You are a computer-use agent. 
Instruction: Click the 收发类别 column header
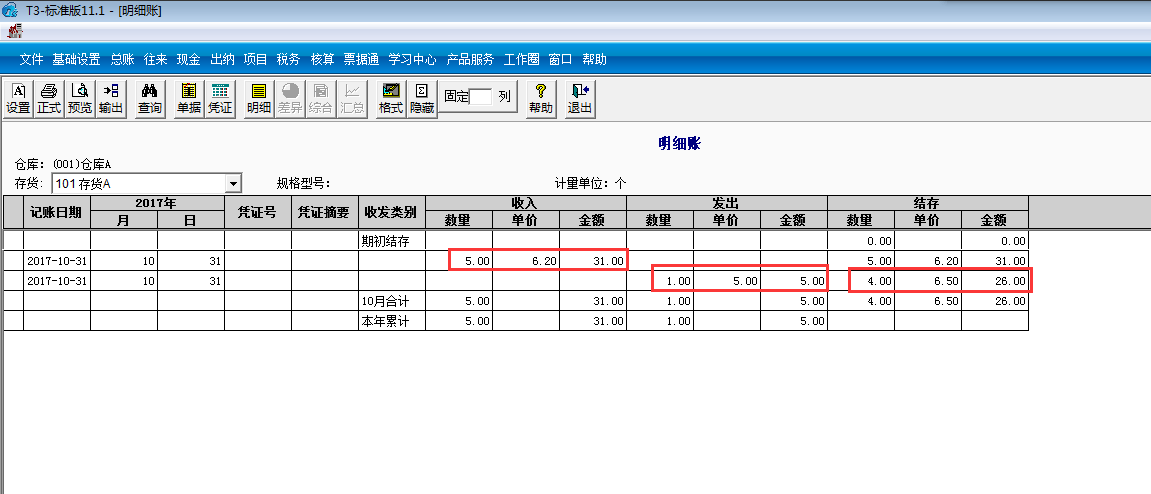tap(392, 212)
